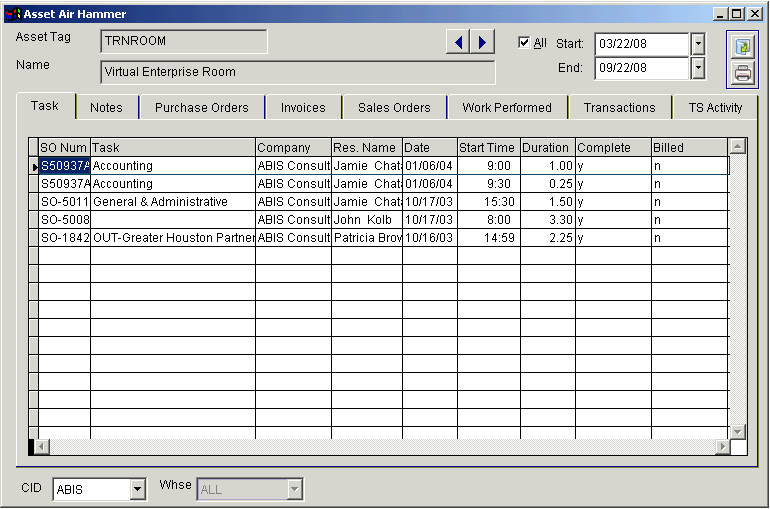
Task: Click the printer icon button
Action: click(x=742, y=73)
